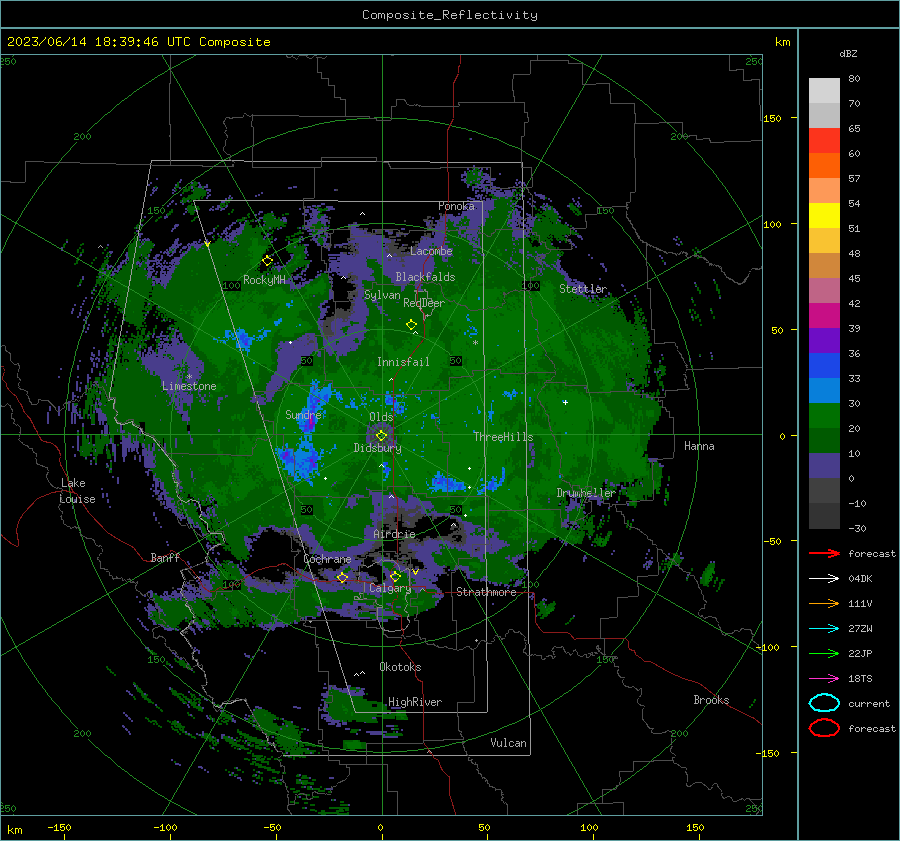
Task: Select the white 04DK arrow icon
Action: 824,578
